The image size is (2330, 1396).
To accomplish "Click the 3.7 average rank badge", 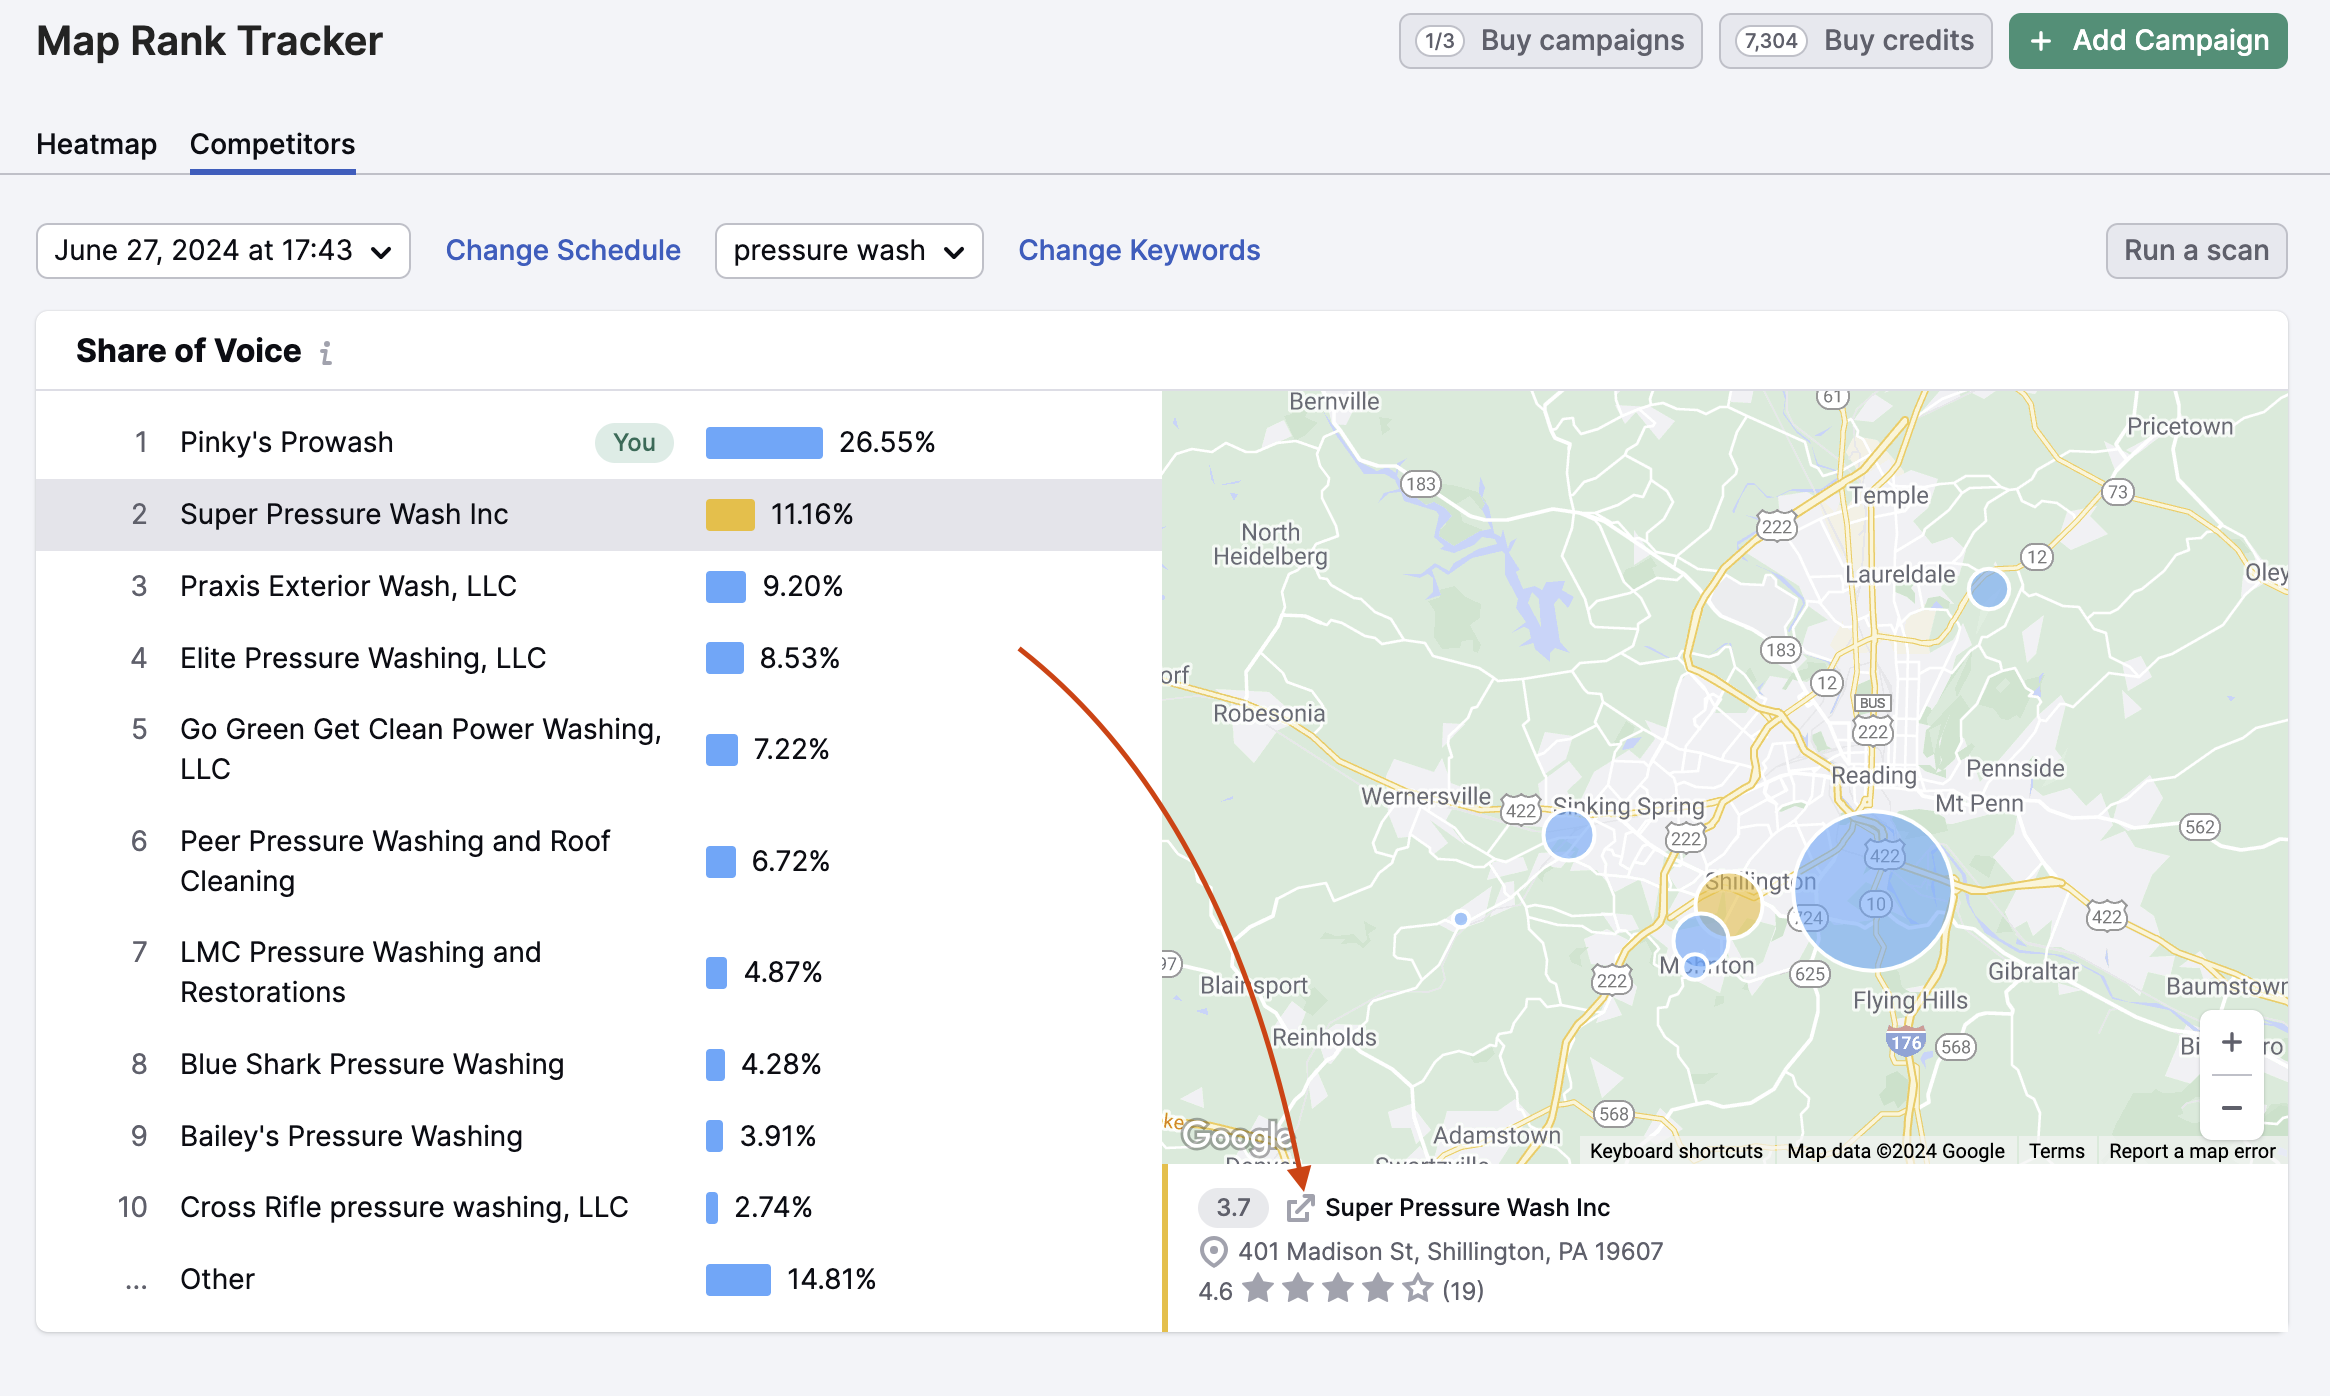I will point(1233,1208).
